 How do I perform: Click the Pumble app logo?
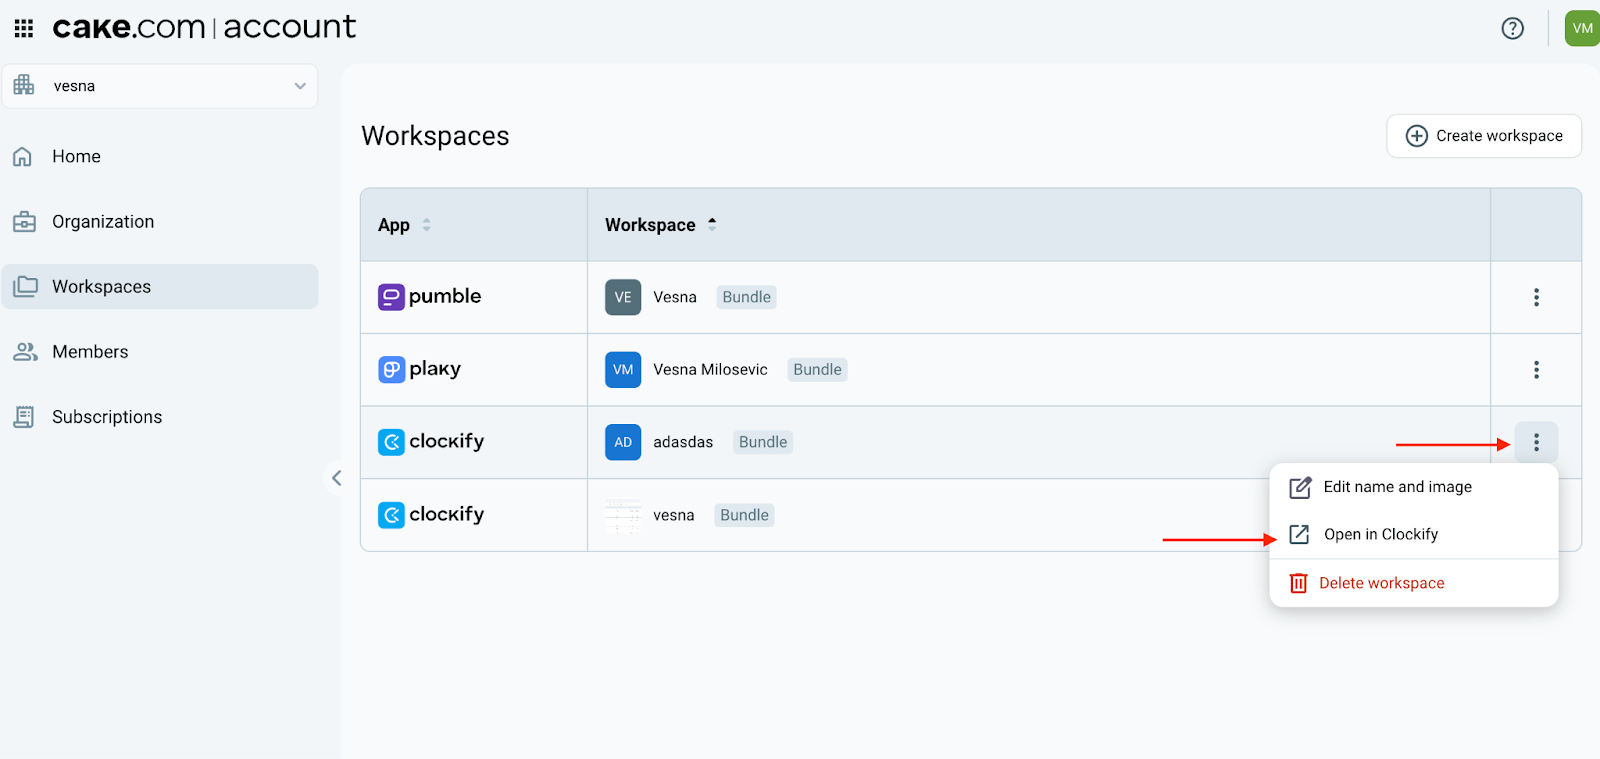tap(430, 297)
